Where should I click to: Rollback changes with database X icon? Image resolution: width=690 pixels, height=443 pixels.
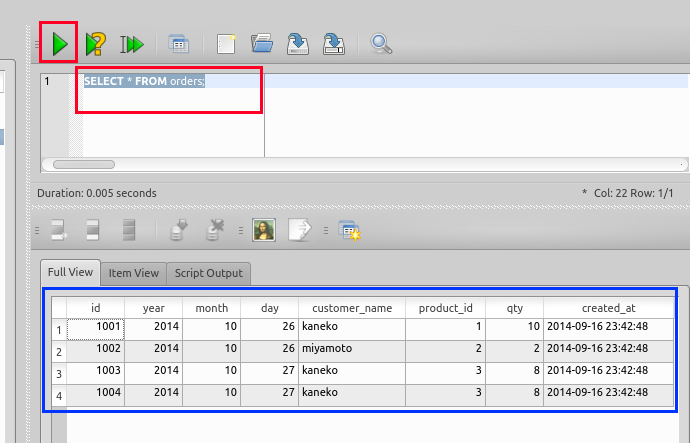point(215,230)
